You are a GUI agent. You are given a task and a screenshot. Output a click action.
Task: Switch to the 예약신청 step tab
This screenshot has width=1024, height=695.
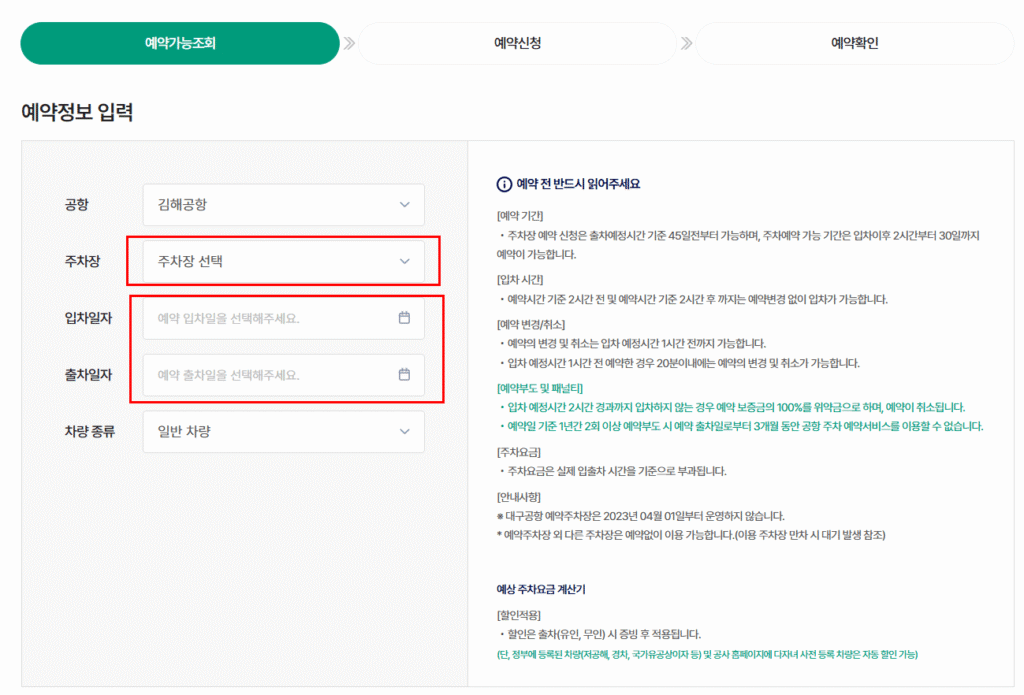click(x=517, y=43)
